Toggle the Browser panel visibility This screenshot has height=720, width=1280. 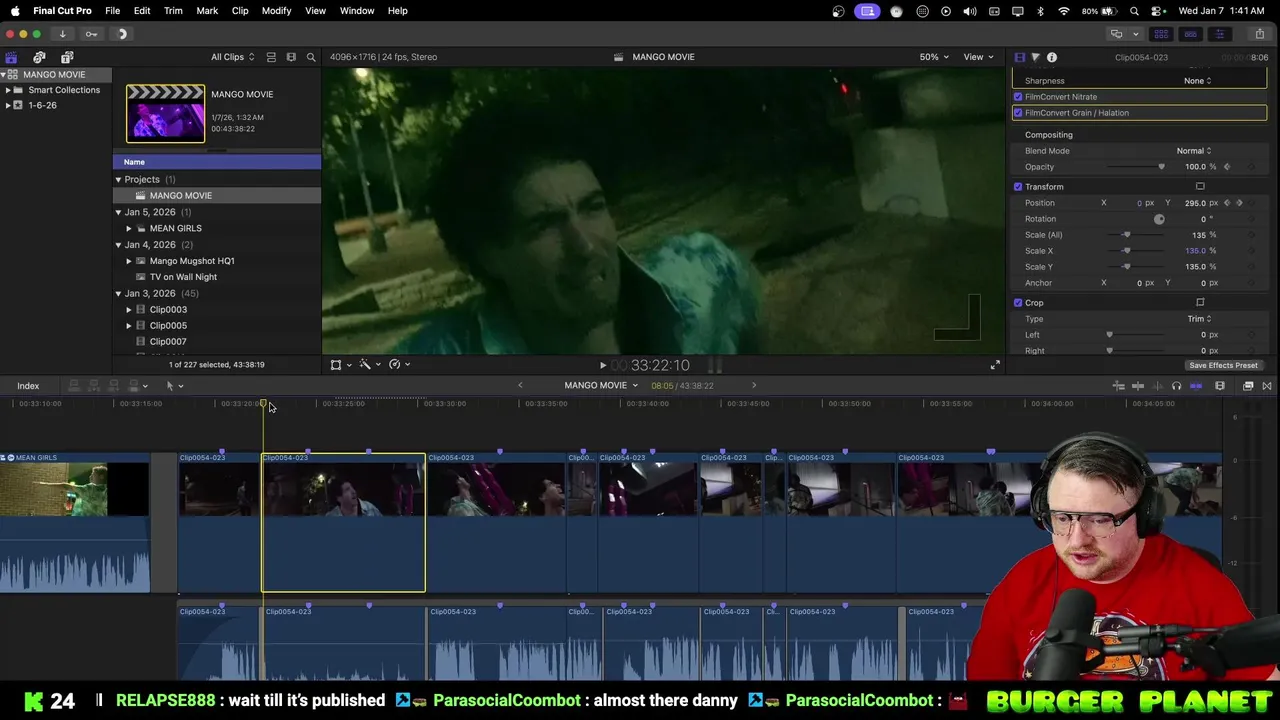1161,34
